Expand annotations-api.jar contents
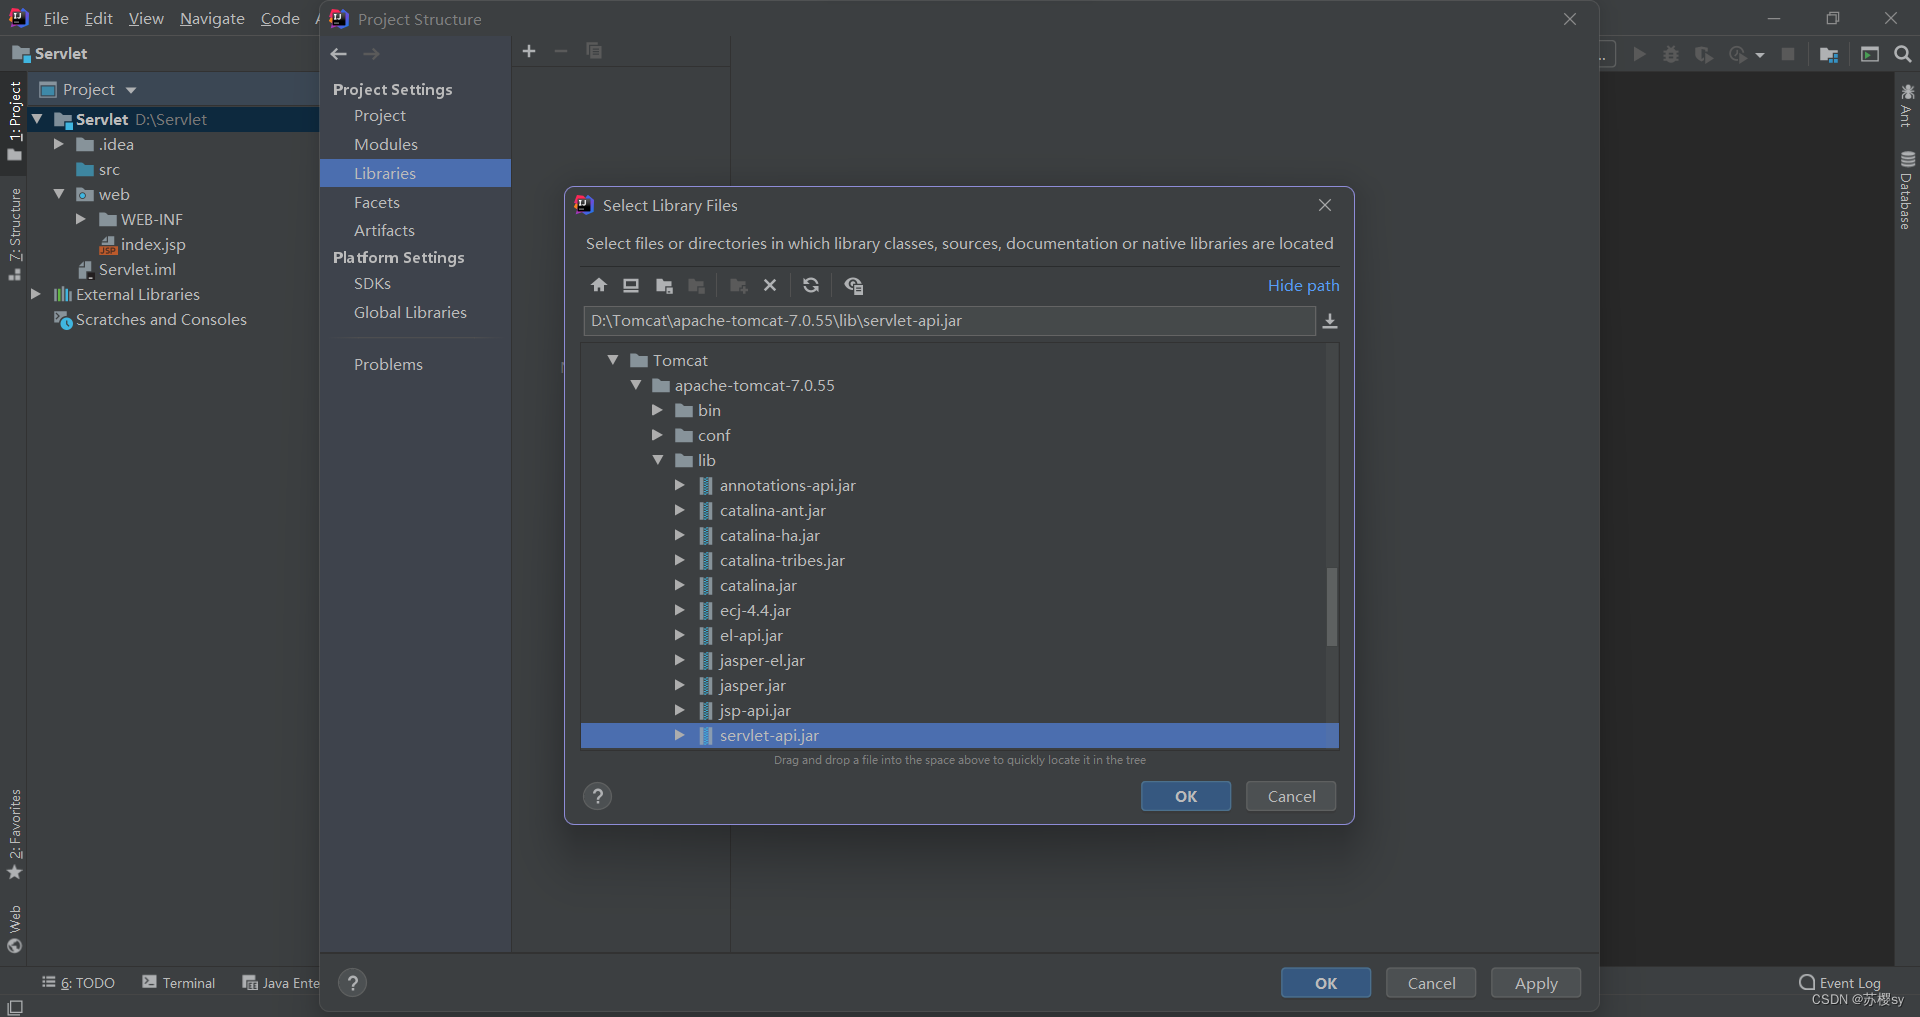The height and width of the screenshot is (1017, 1920). point(680,485)
